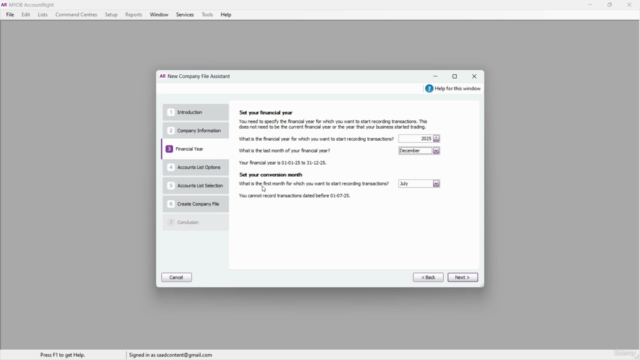The height and width of the screenshot is (360, 640).
Task: Go to step 5 Accounts List Selection
Action: (x=196, y=186)
